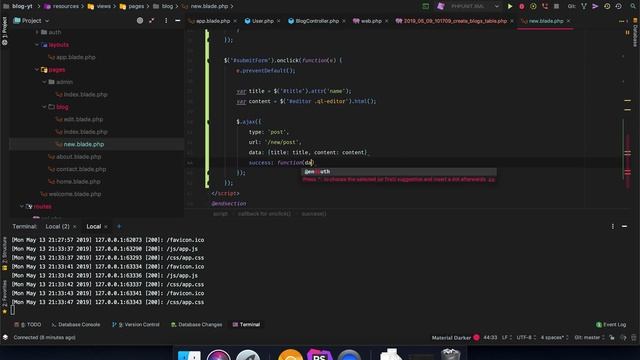The image size is (640, 360).
Task: Open the Git: master branch menu
Action: click(x=589, y=338)
